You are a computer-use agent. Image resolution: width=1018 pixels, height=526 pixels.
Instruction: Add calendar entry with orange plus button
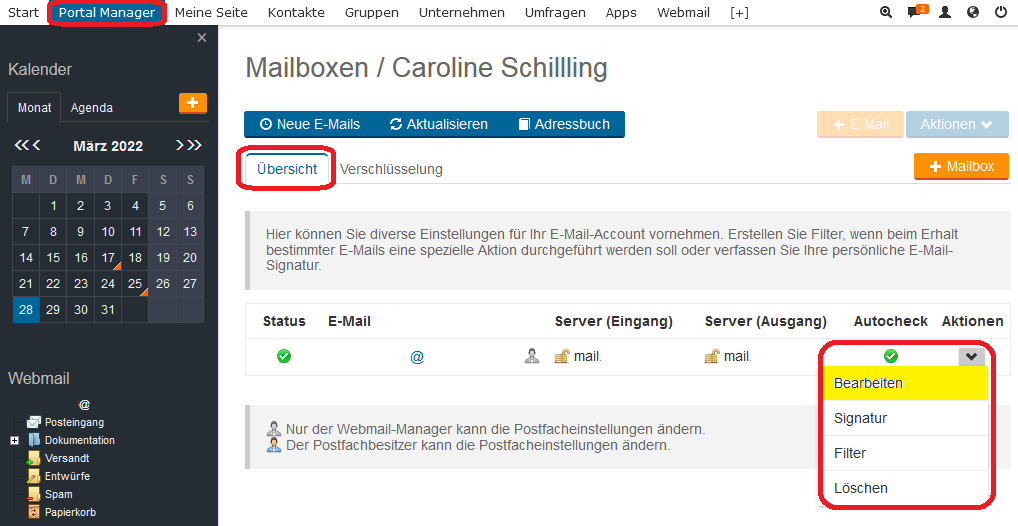193,103
